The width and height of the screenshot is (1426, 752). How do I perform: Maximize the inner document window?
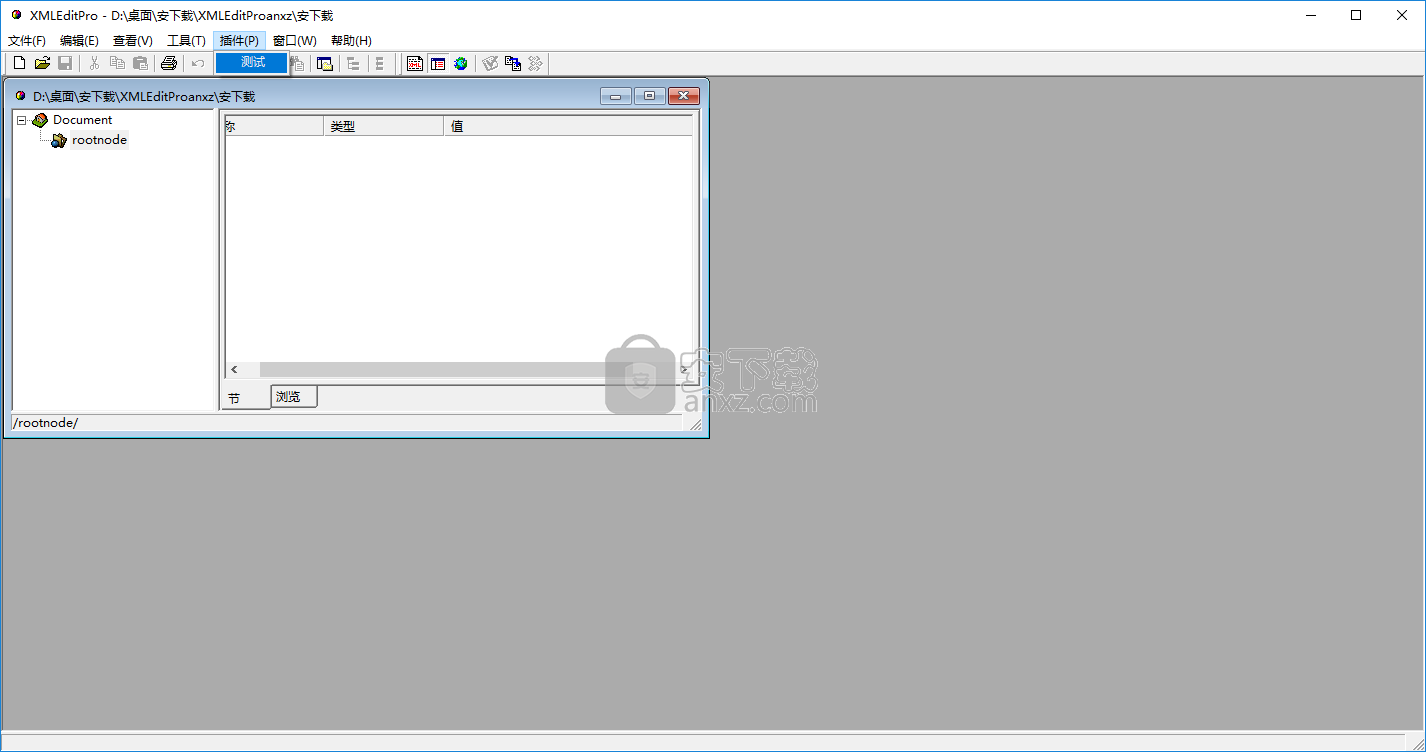click(649, 96)
